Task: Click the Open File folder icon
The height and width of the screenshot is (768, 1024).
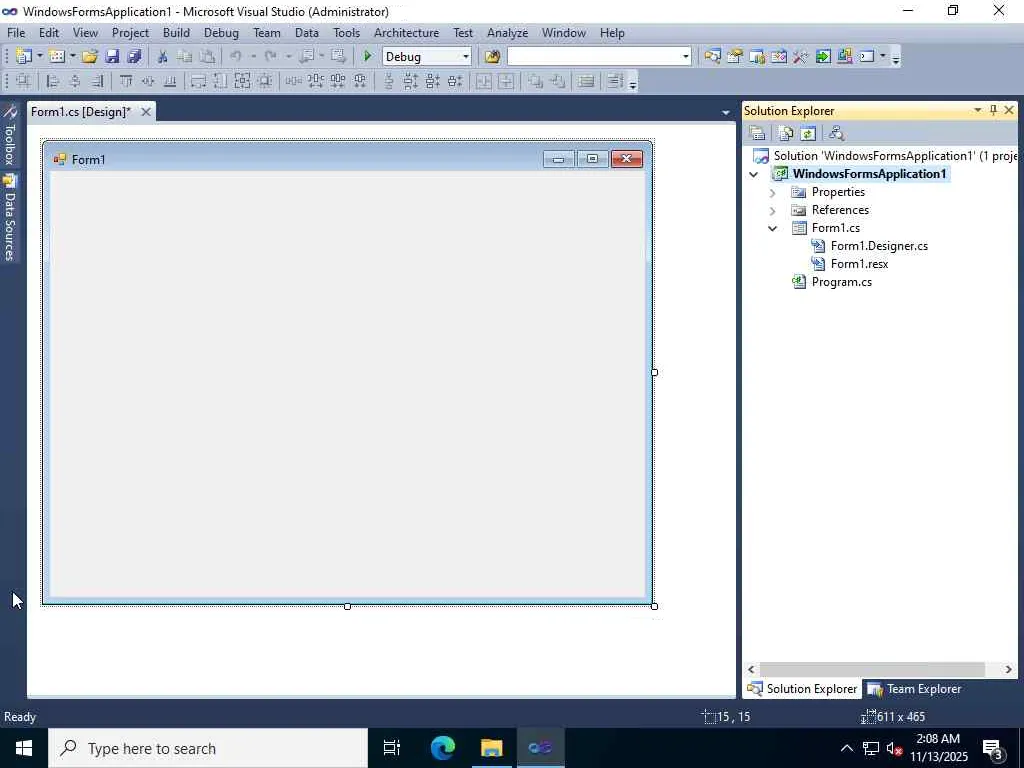Action: [90, 56]
